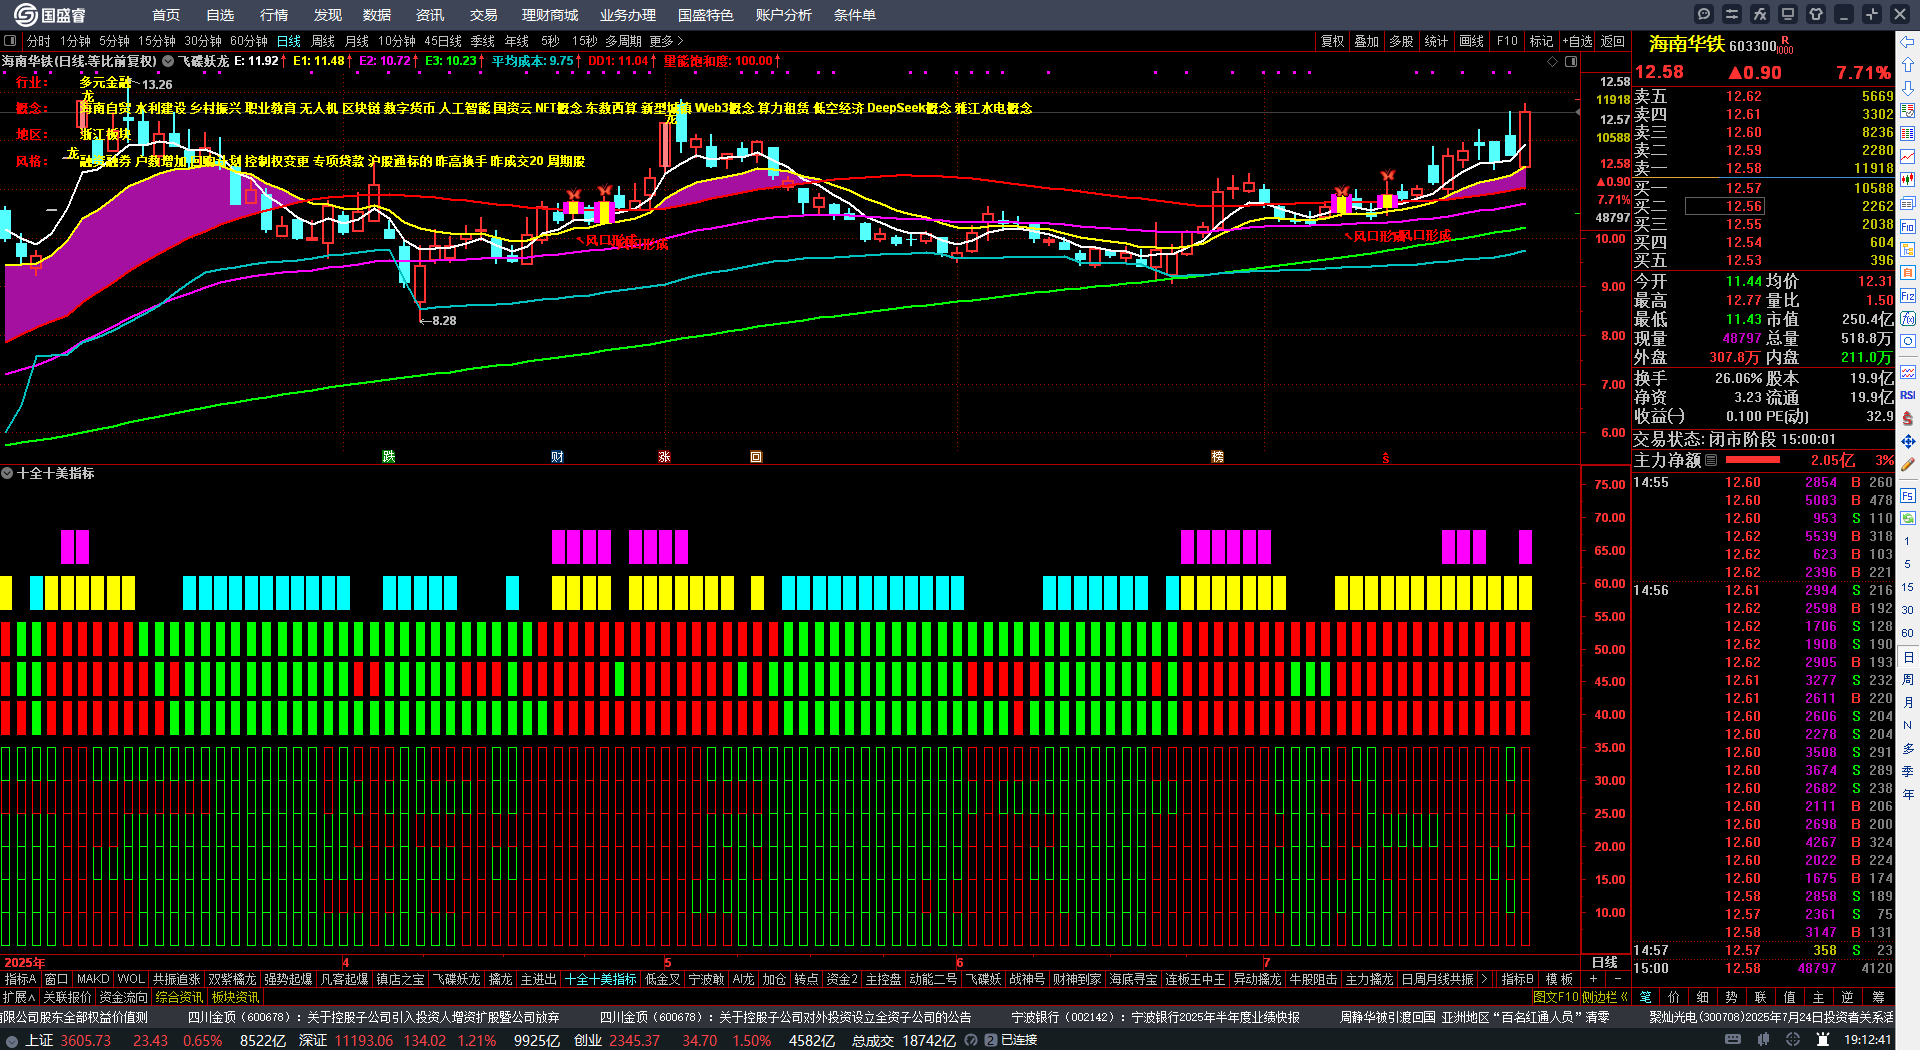Click the 国盛睿 logo
This screenshot has width=1920, height=1050.
(x=50, y=15)
